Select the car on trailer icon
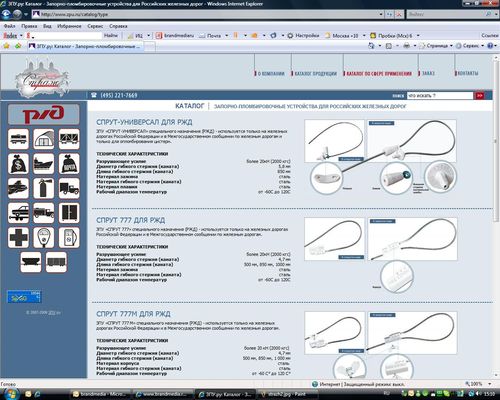This screenshot has height=400, width=500. pos(18,213)
